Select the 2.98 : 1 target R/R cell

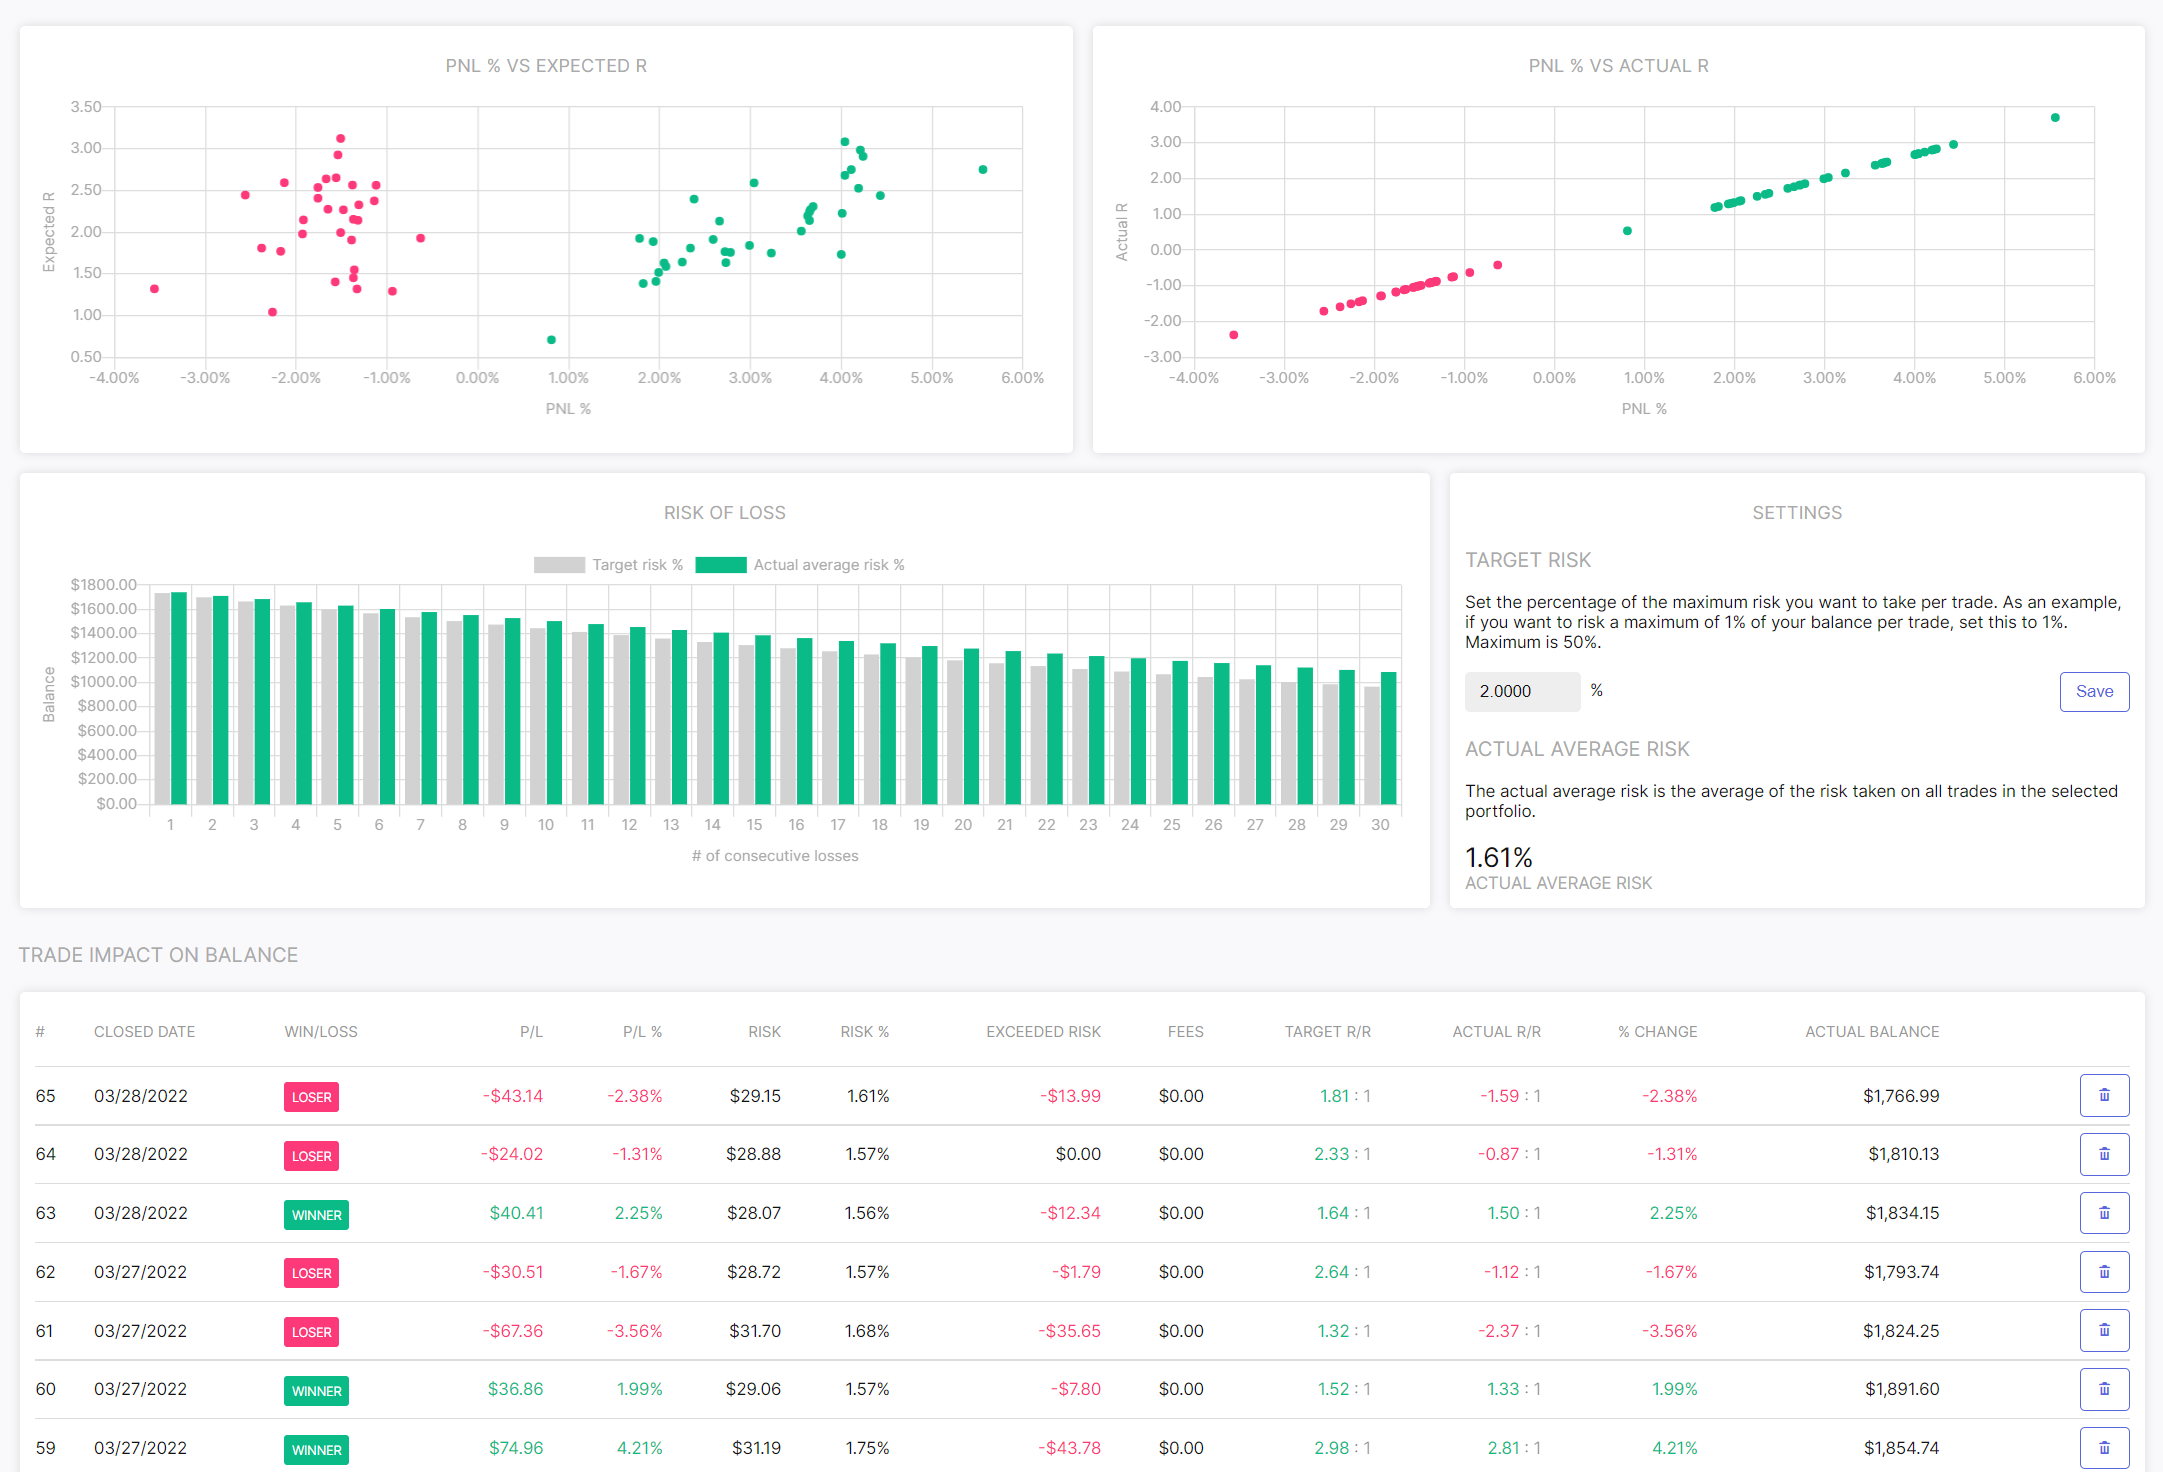point(1342,1448)
